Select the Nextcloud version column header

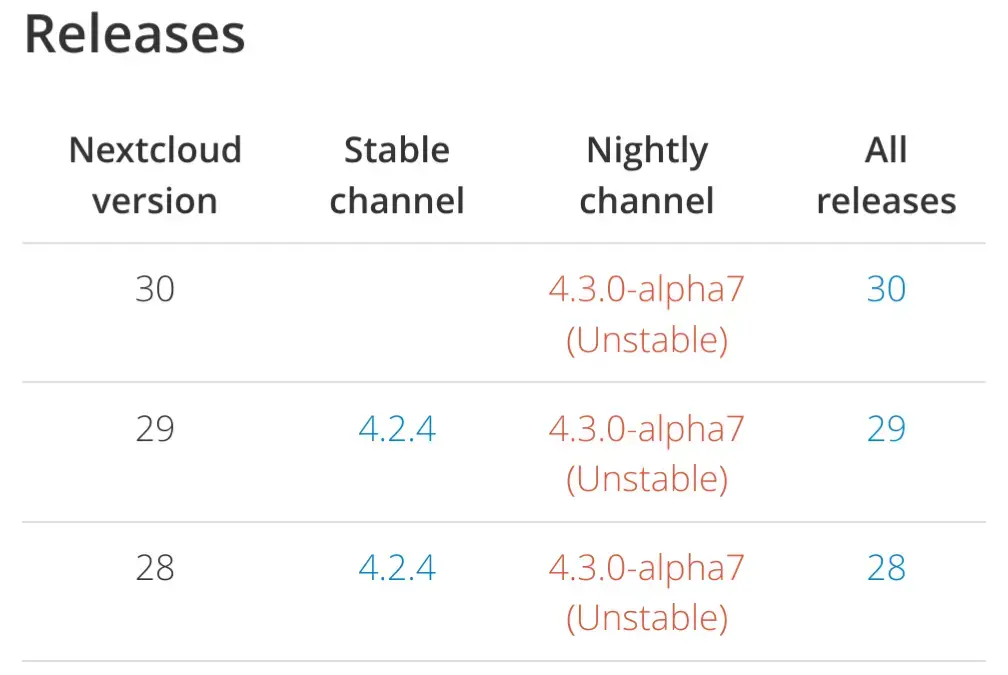click(x=155, y=175)
